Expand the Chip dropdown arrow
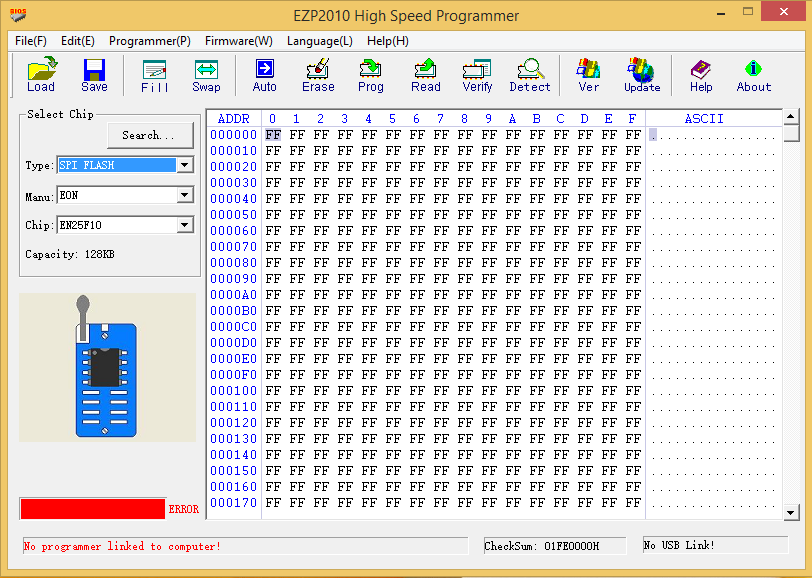 [185, 225]
